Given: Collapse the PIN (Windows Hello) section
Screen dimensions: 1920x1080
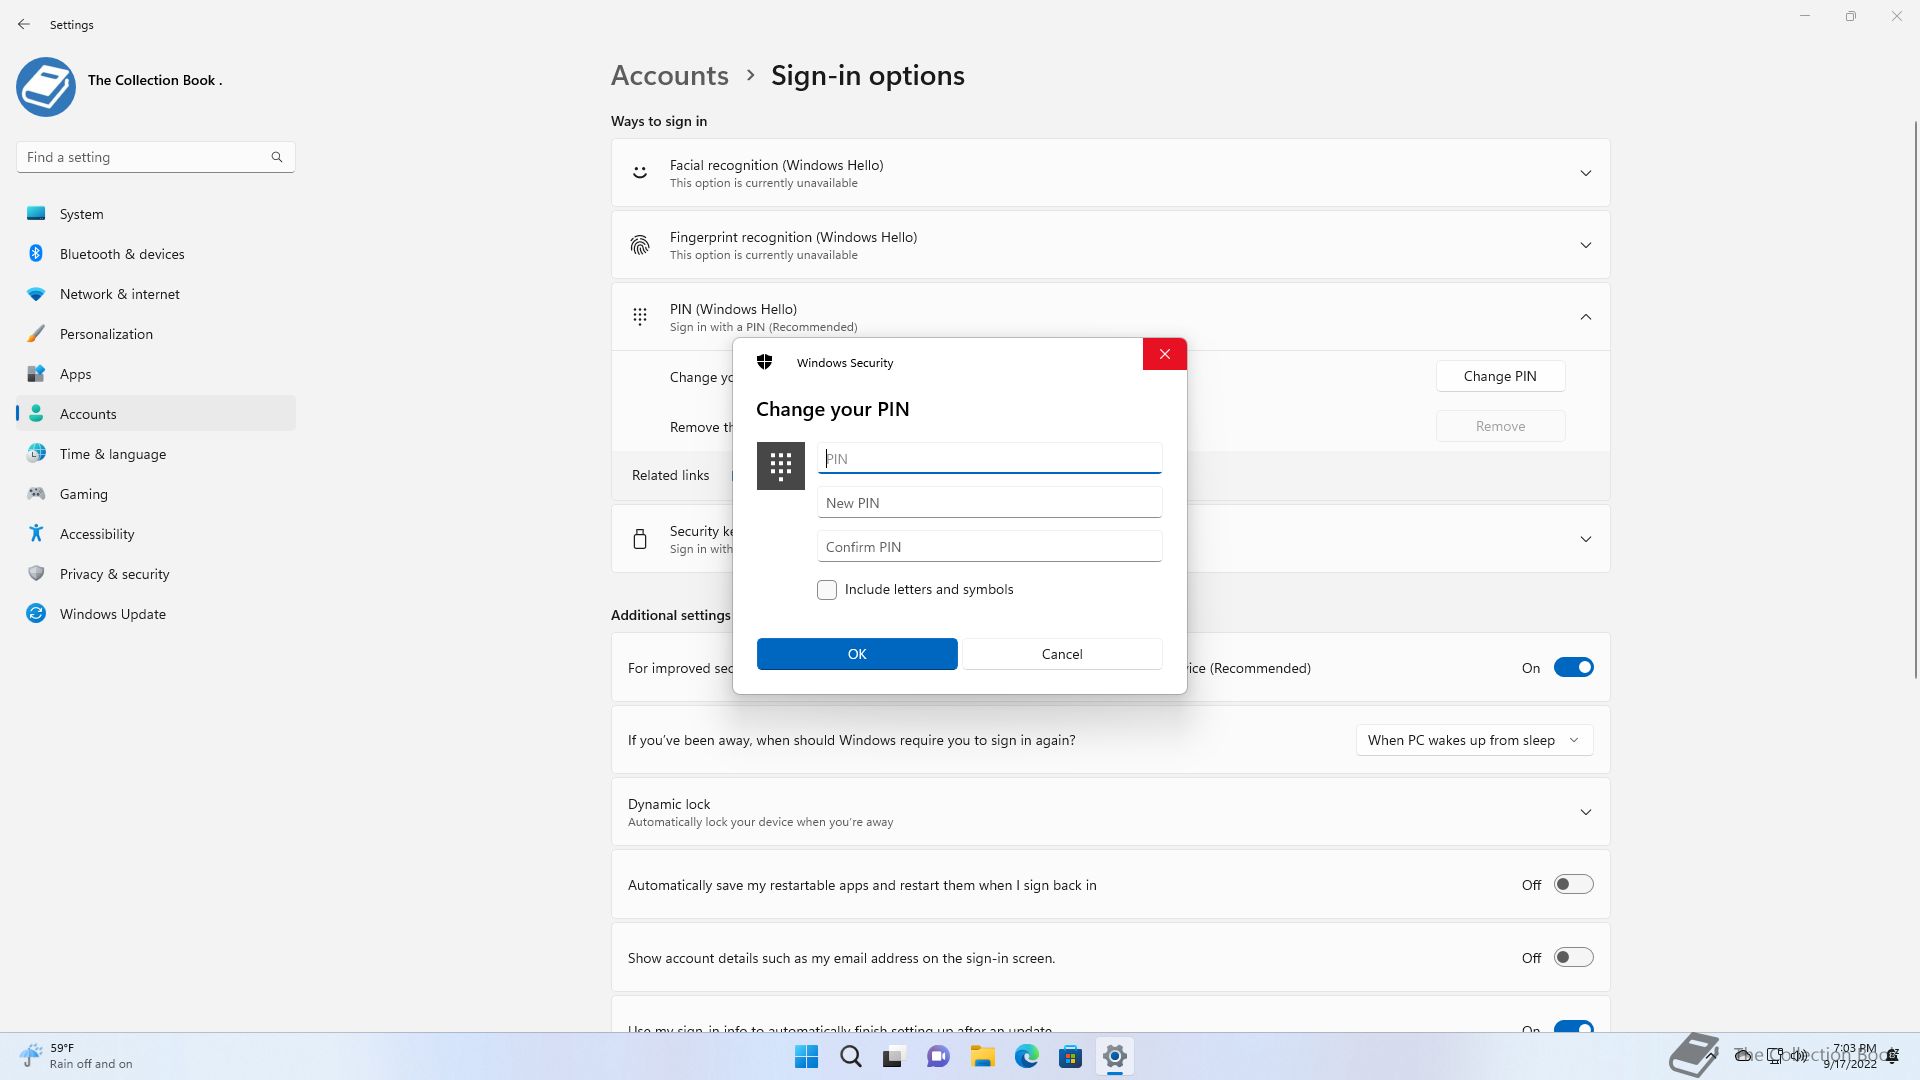Looking at the screenshot, I should pyautogui.click(x=1585, y=317).
